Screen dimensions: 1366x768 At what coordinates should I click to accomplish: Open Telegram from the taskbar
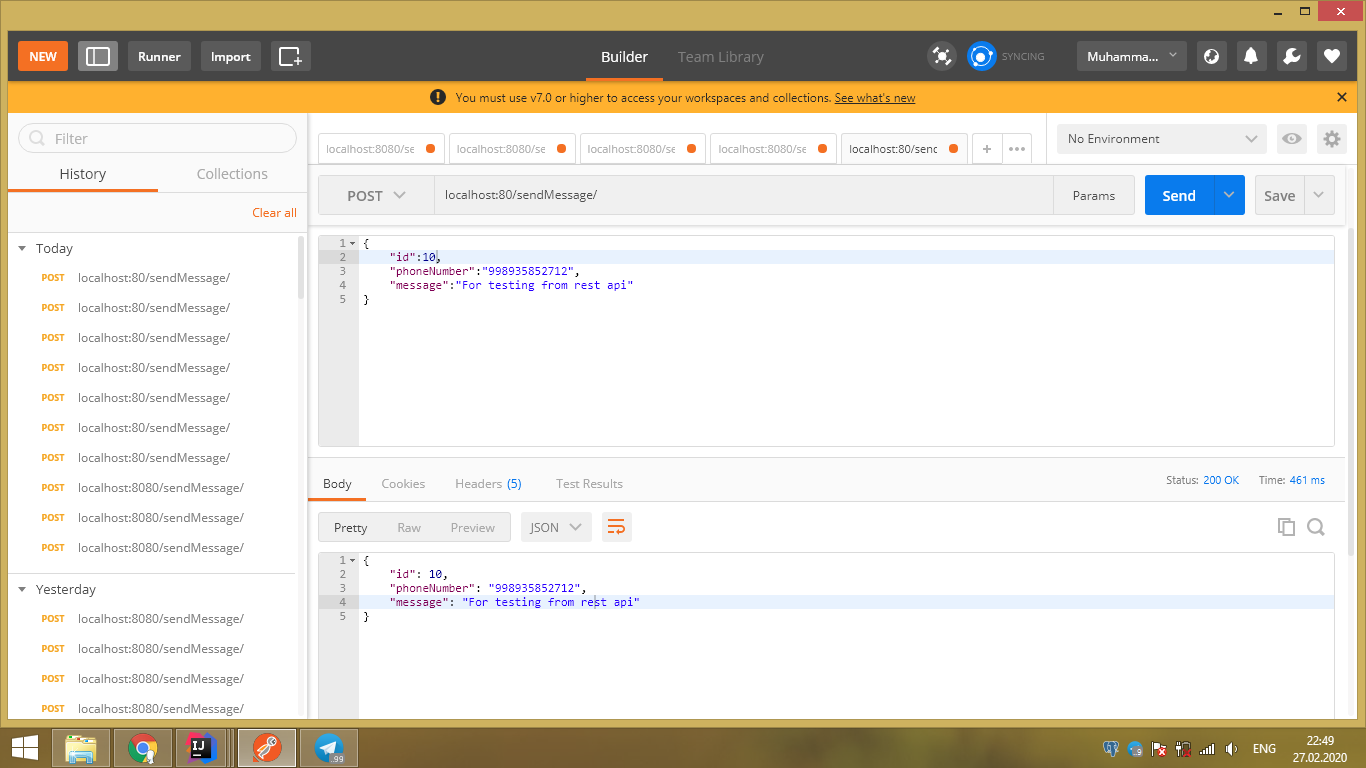(328, 748)
